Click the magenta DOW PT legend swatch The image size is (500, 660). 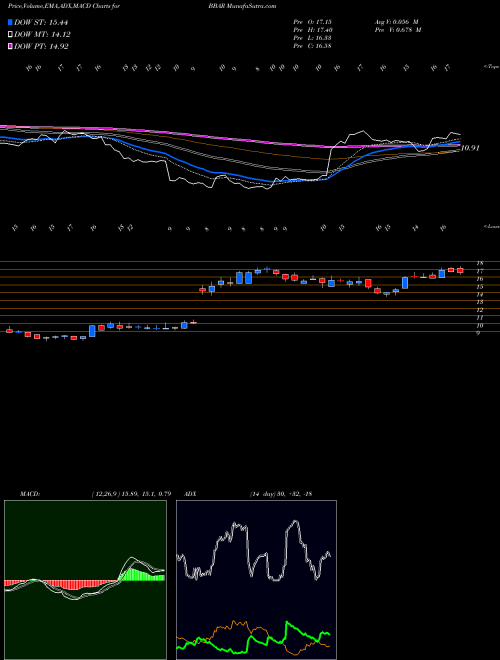tap(10, 47)
